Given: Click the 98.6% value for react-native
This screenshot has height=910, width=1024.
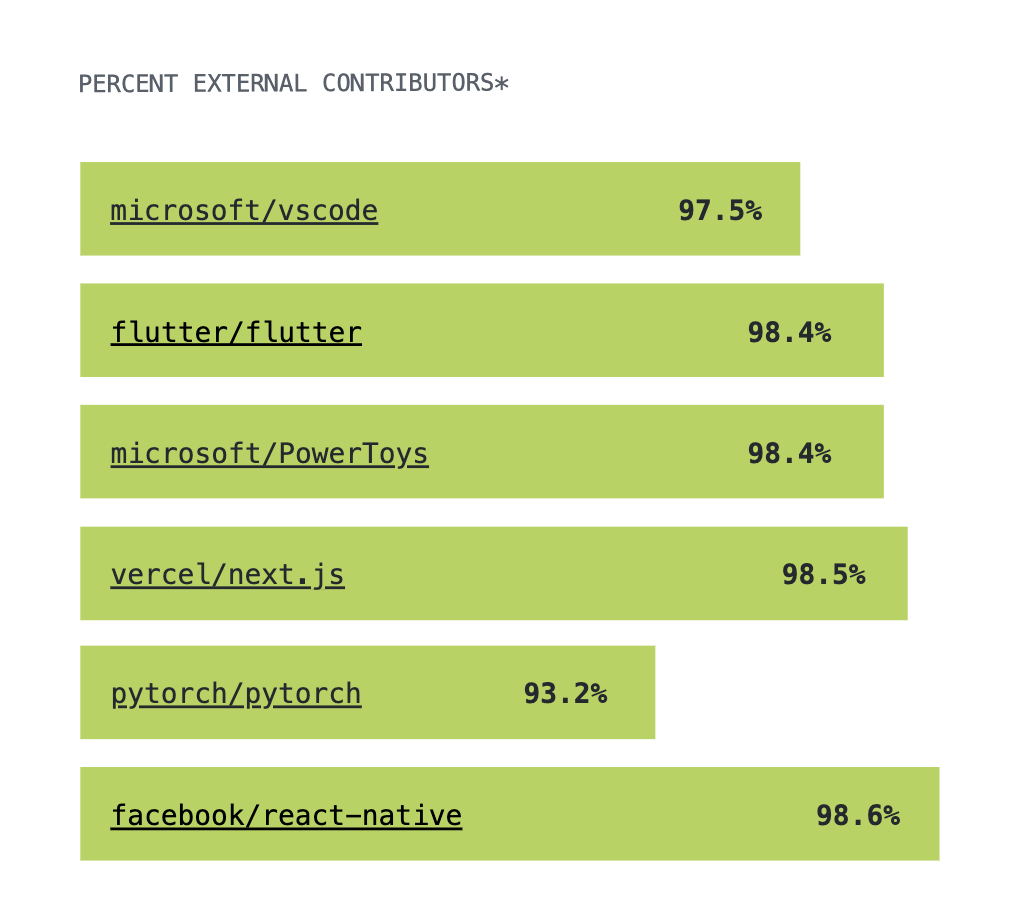Looking at the screenshot, I should point(857,815).
